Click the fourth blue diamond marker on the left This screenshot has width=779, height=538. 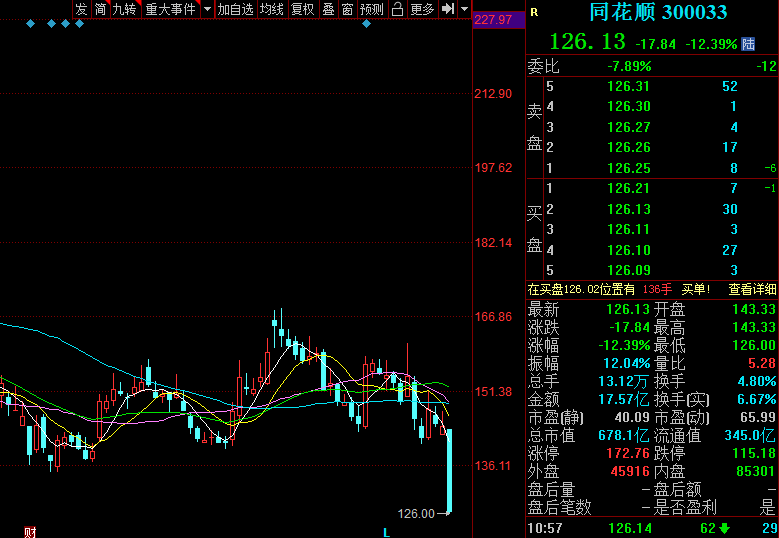tap(79, 23)
